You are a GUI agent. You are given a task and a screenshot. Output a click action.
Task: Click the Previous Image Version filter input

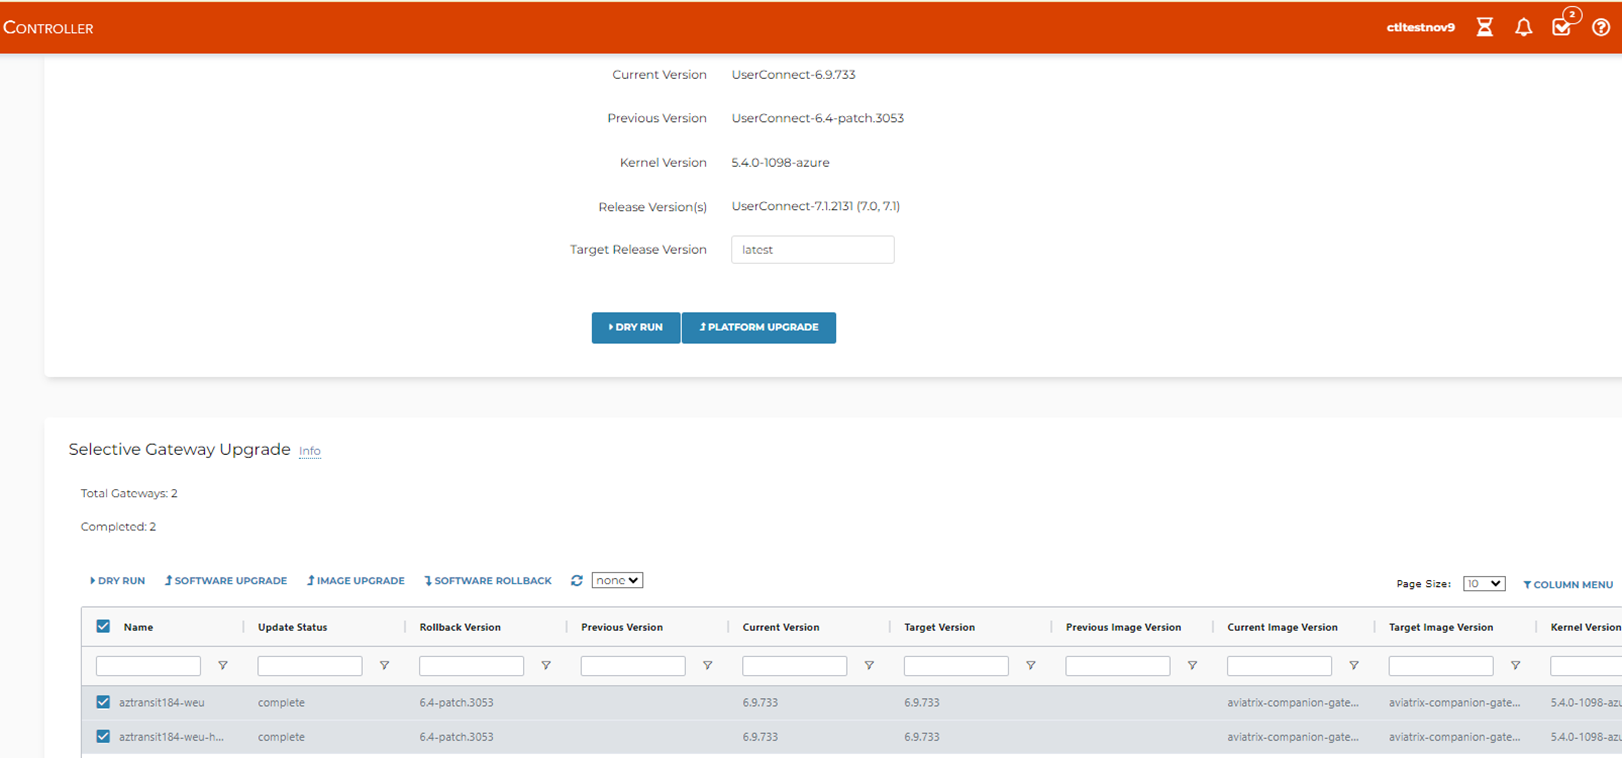coord(1118,666)
